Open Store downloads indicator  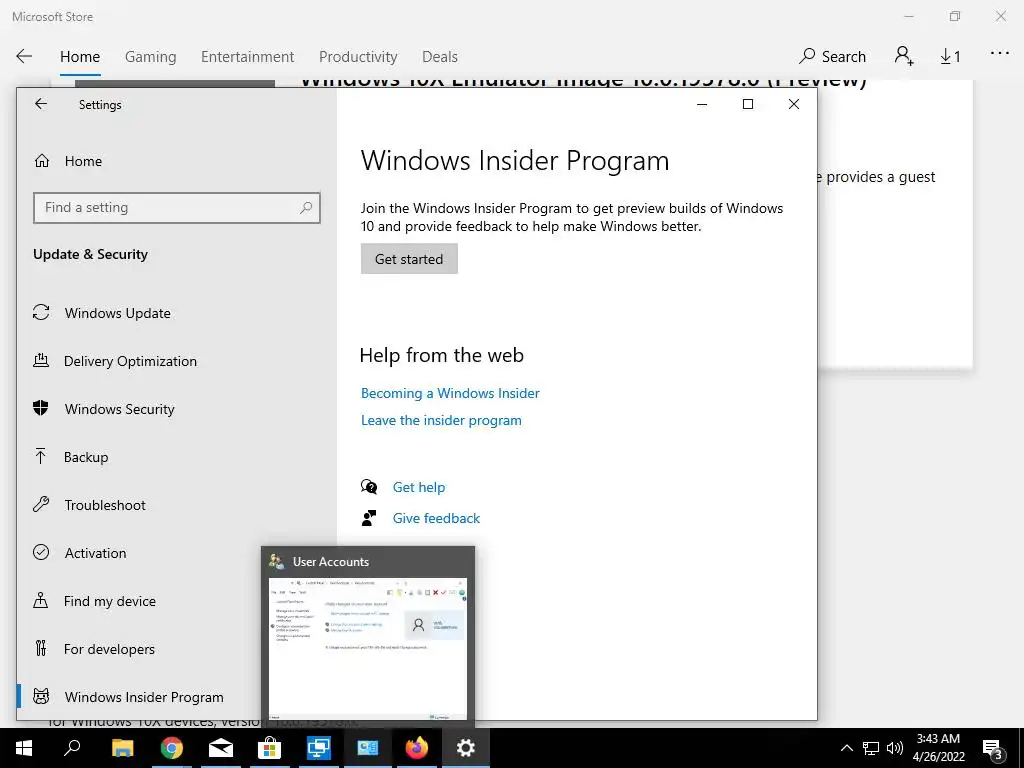(x=950, y=57)
